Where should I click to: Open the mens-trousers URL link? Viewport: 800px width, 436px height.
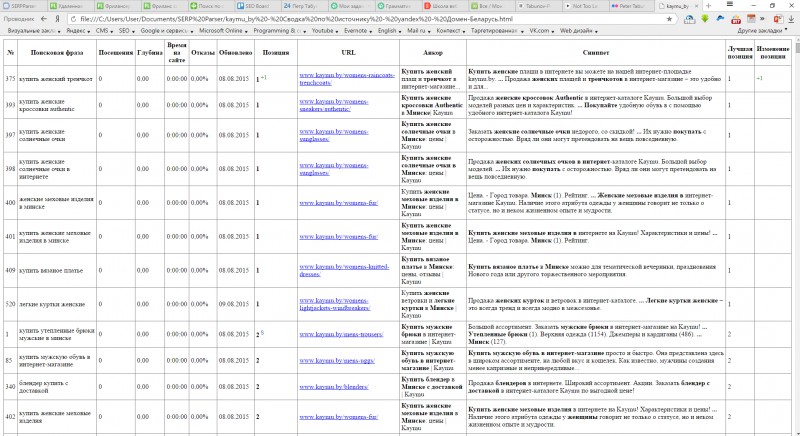pos(341,334)
